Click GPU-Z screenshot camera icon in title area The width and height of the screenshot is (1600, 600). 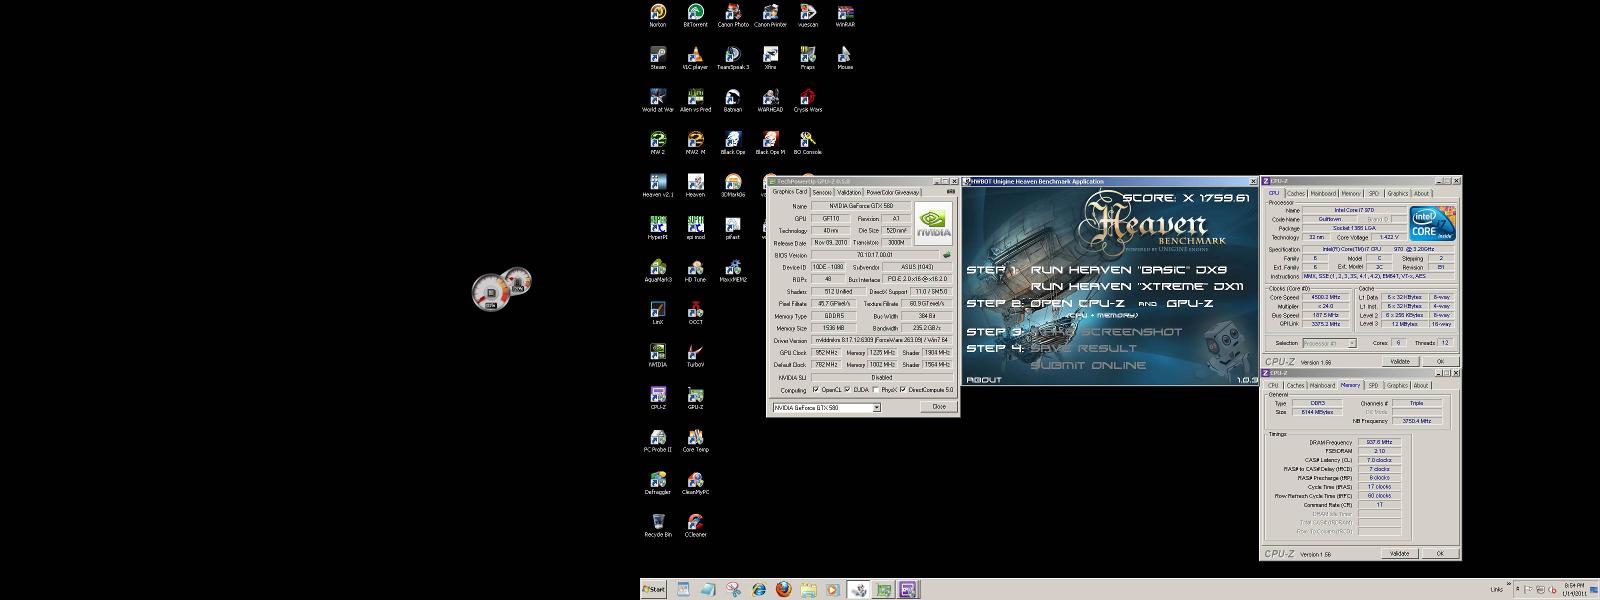point(949,192)
